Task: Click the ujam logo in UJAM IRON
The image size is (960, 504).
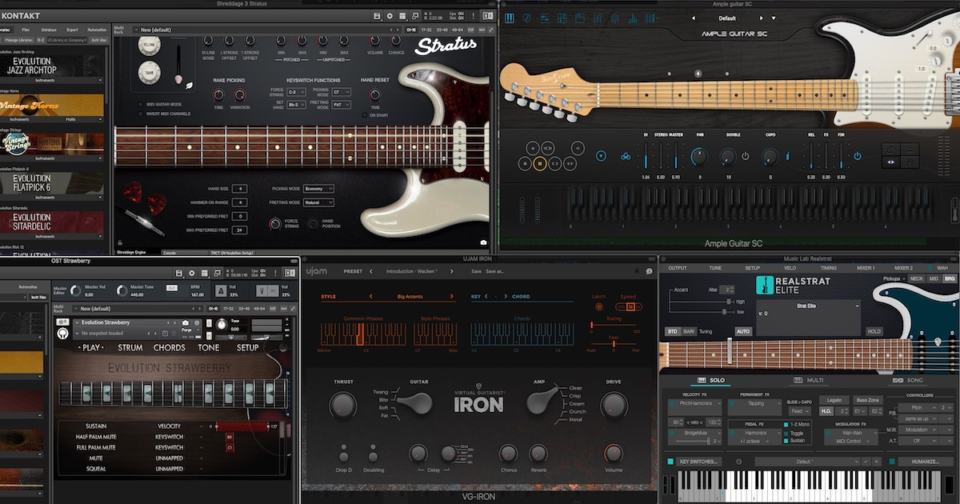Action: click(317, 271)
